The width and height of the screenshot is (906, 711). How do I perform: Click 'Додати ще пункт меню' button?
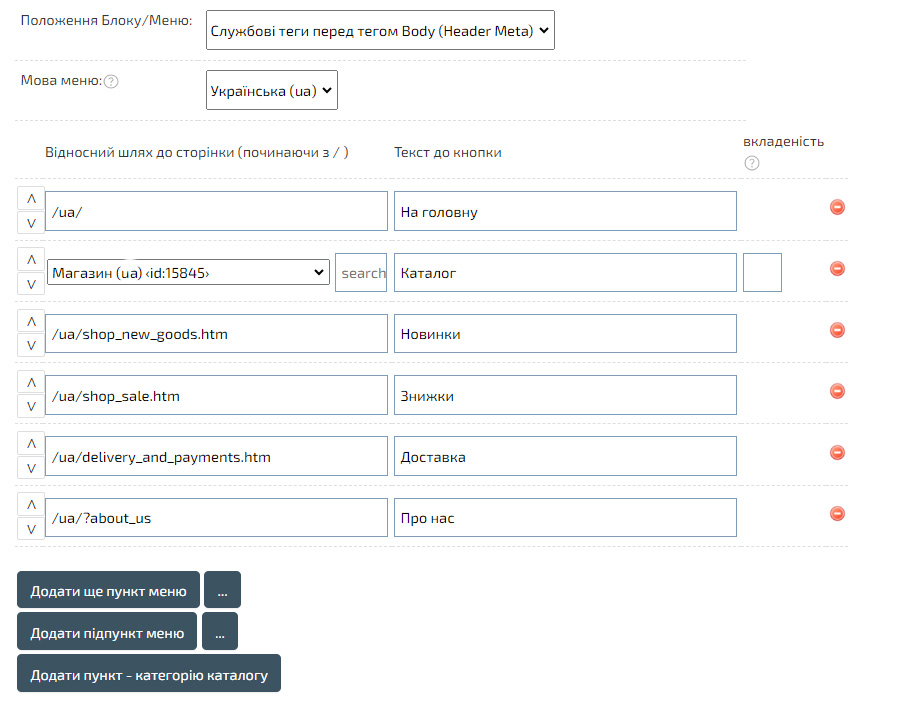coord(108,591)
